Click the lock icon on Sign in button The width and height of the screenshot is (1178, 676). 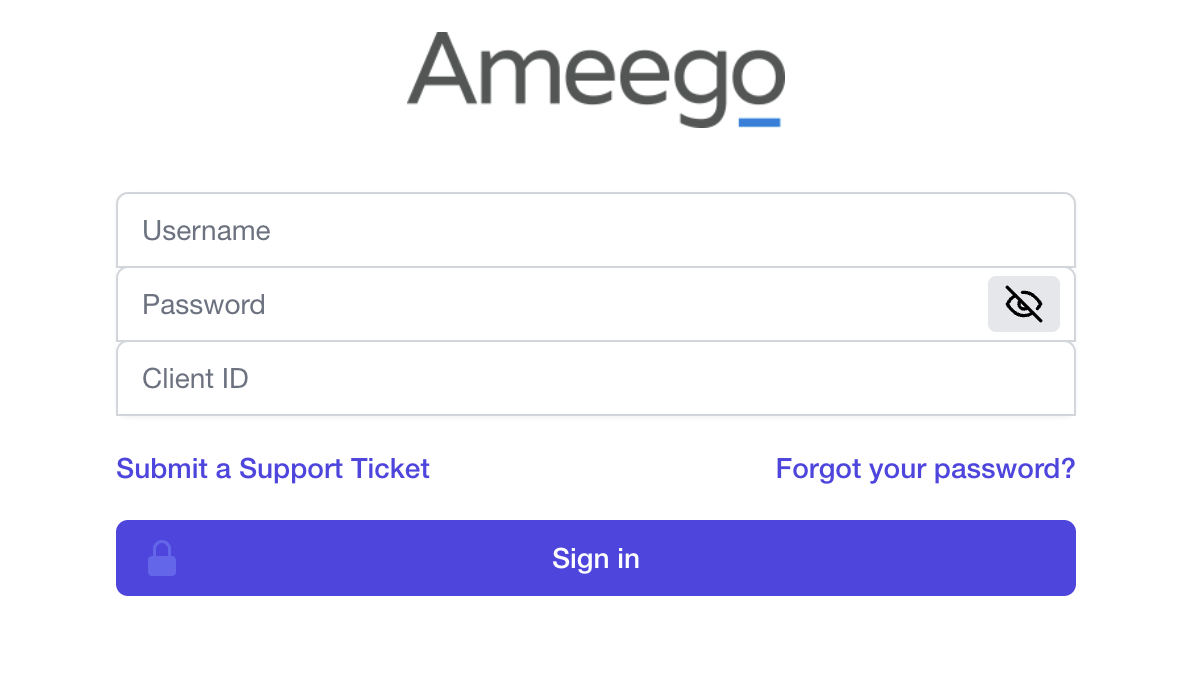162,558
